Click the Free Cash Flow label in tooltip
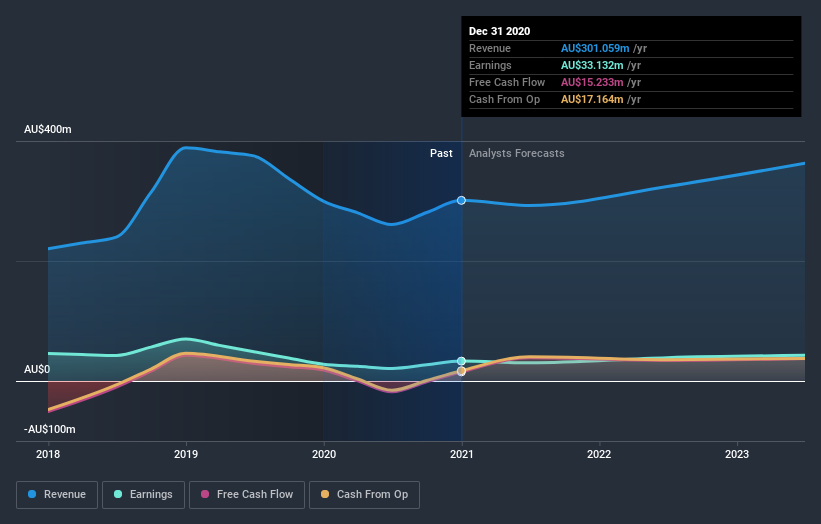This screenshot has width=821, height=524. [507, 82]
